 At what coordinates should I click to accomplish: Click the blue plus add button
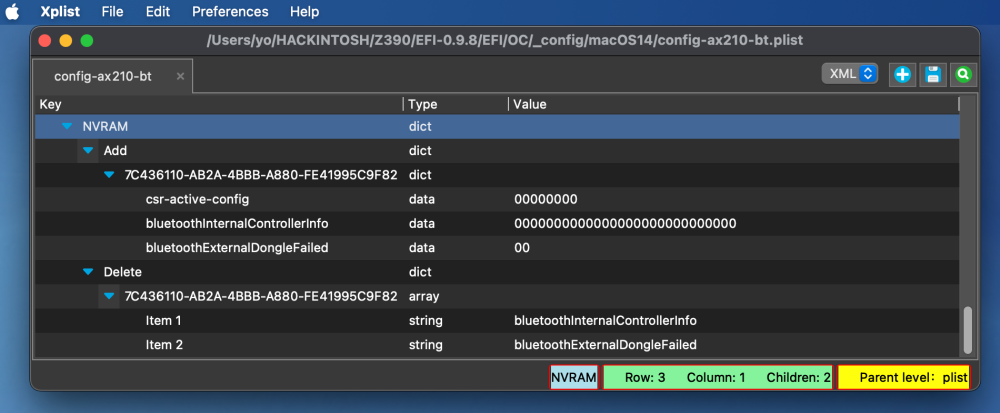tap(902, 75)
